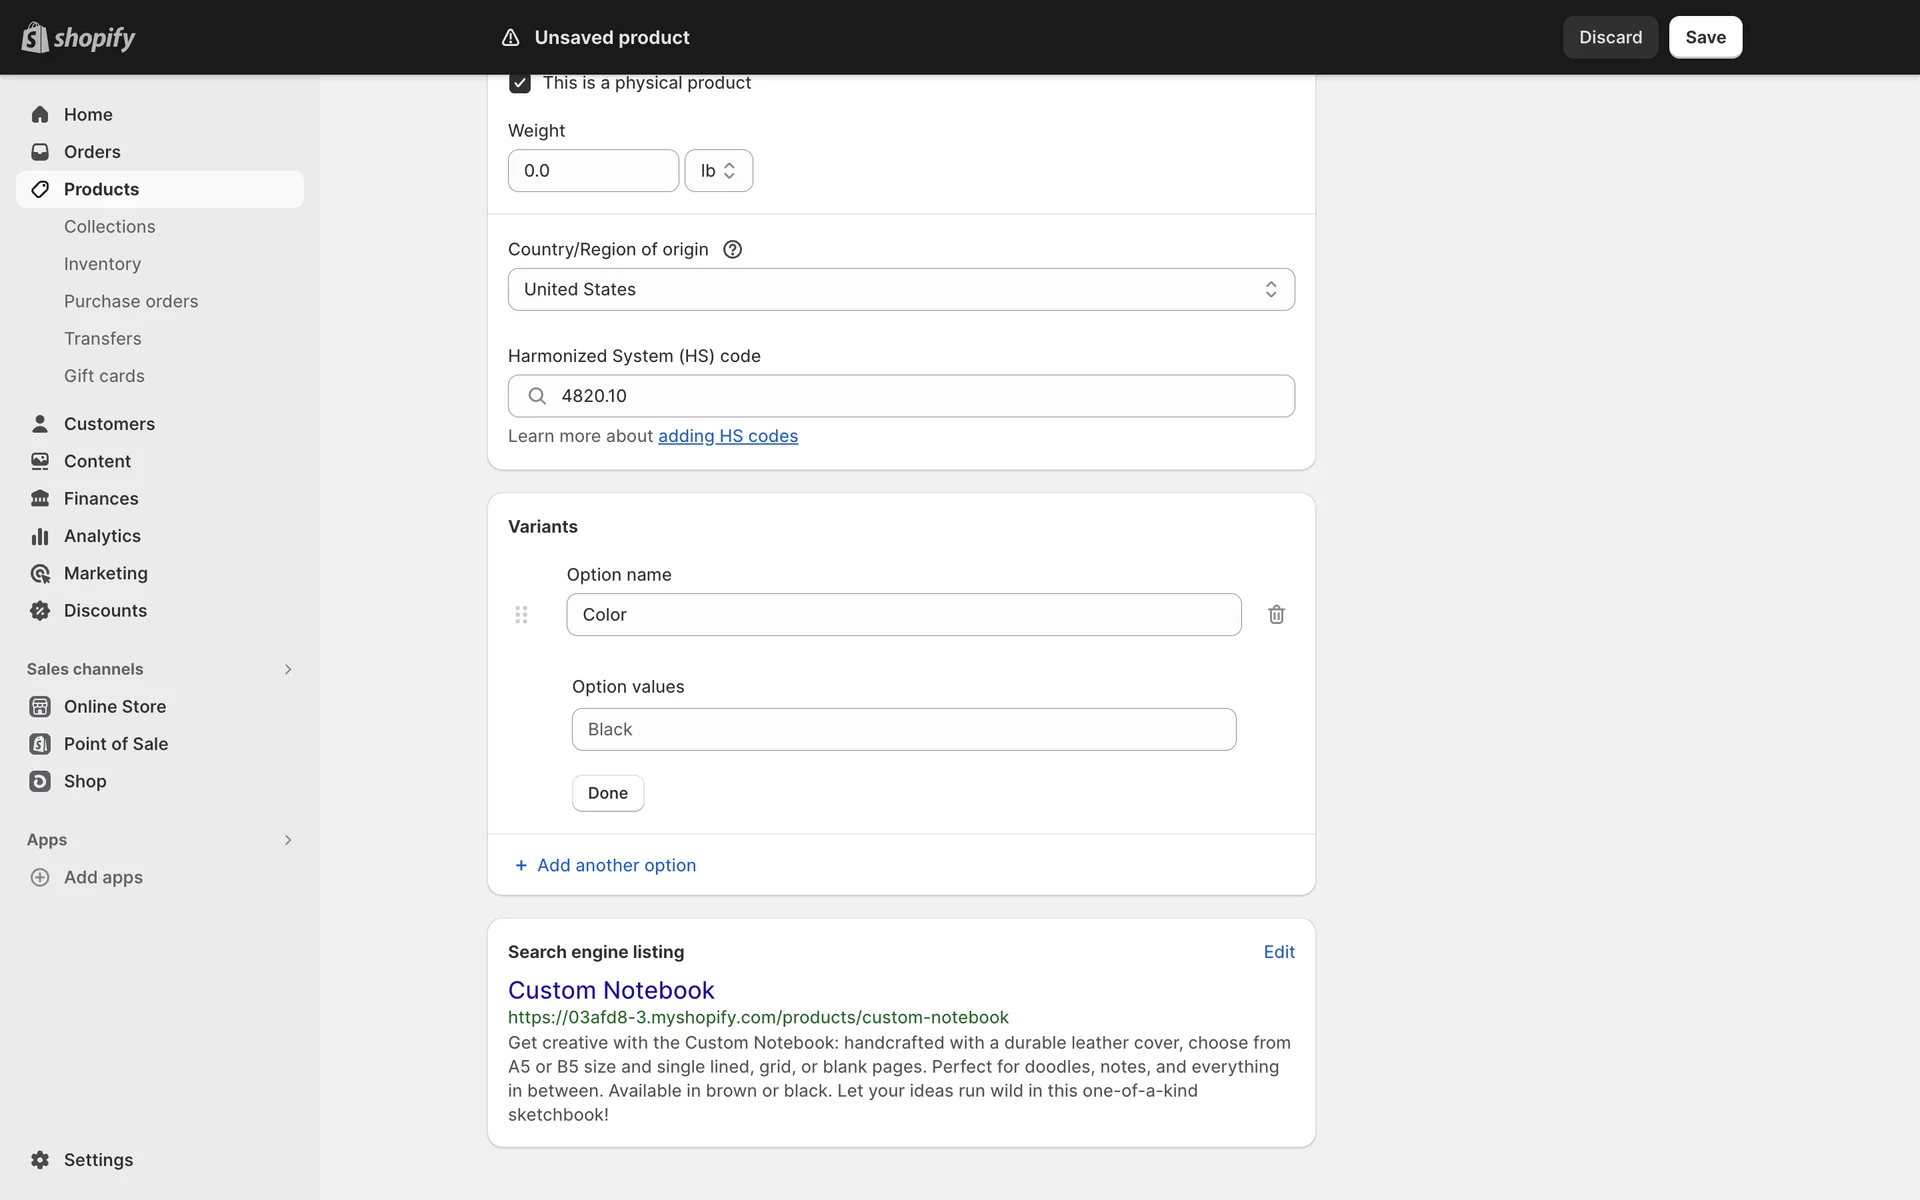
Task: Click the Discounts badge icon
Action: pyautogui.click(x=40, y=610)
